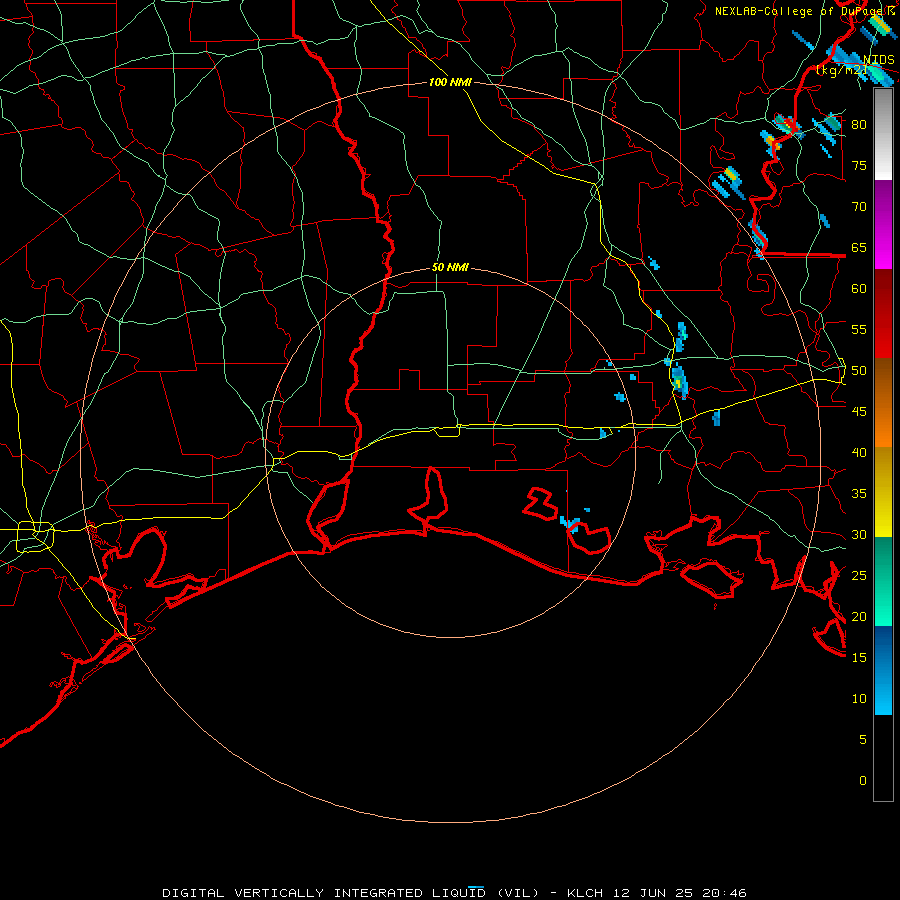
Task: Click the scale value 10
Action: [x=859, y=699]
